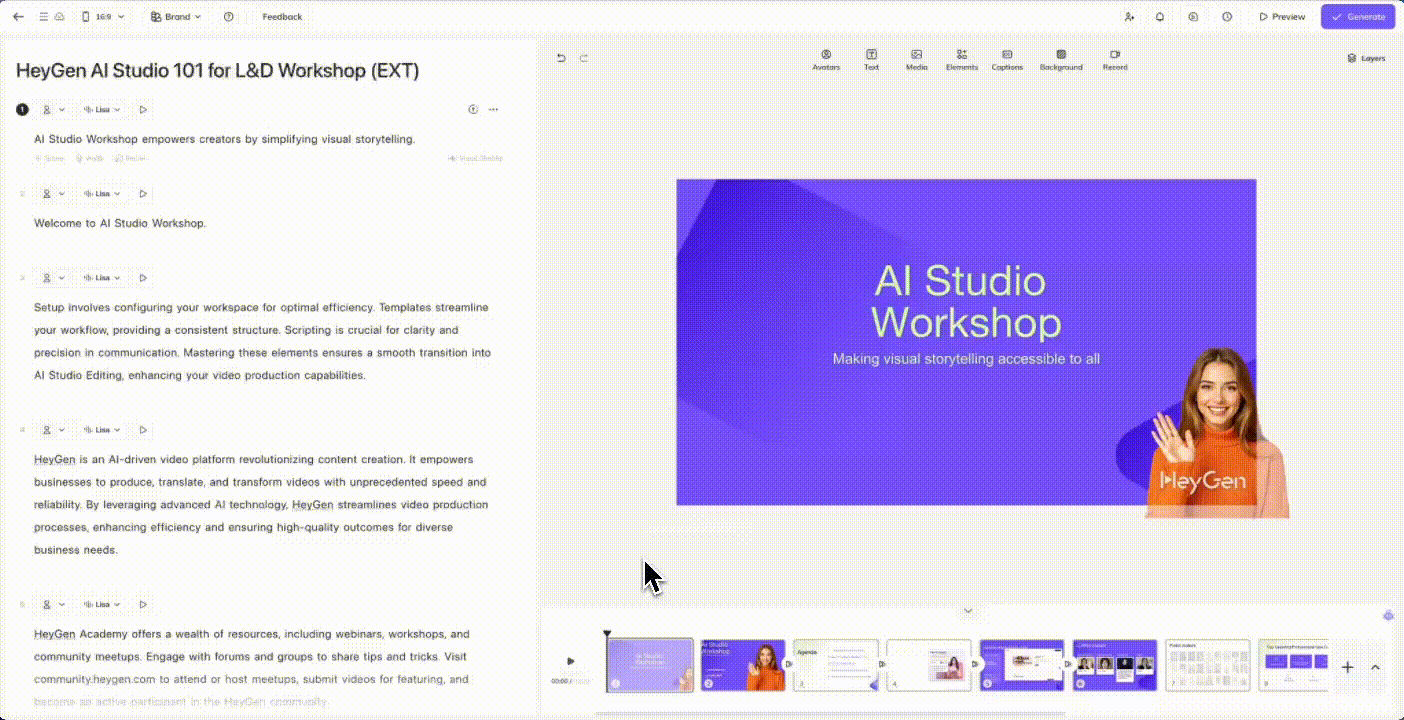The height and width of the screenshot is (720, 1404).
Task: Click the script paragraph starting 'Setup involves configuring'
Action: (x=262, y=341)
